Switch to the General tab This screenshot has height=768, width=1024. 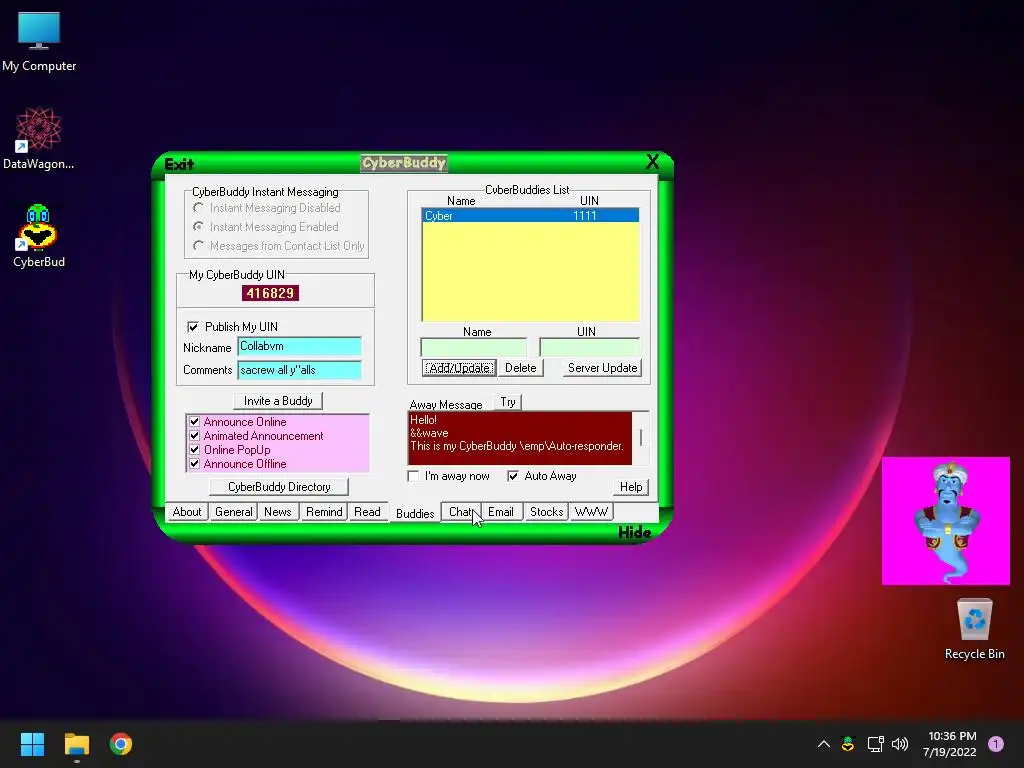[233, 512]
